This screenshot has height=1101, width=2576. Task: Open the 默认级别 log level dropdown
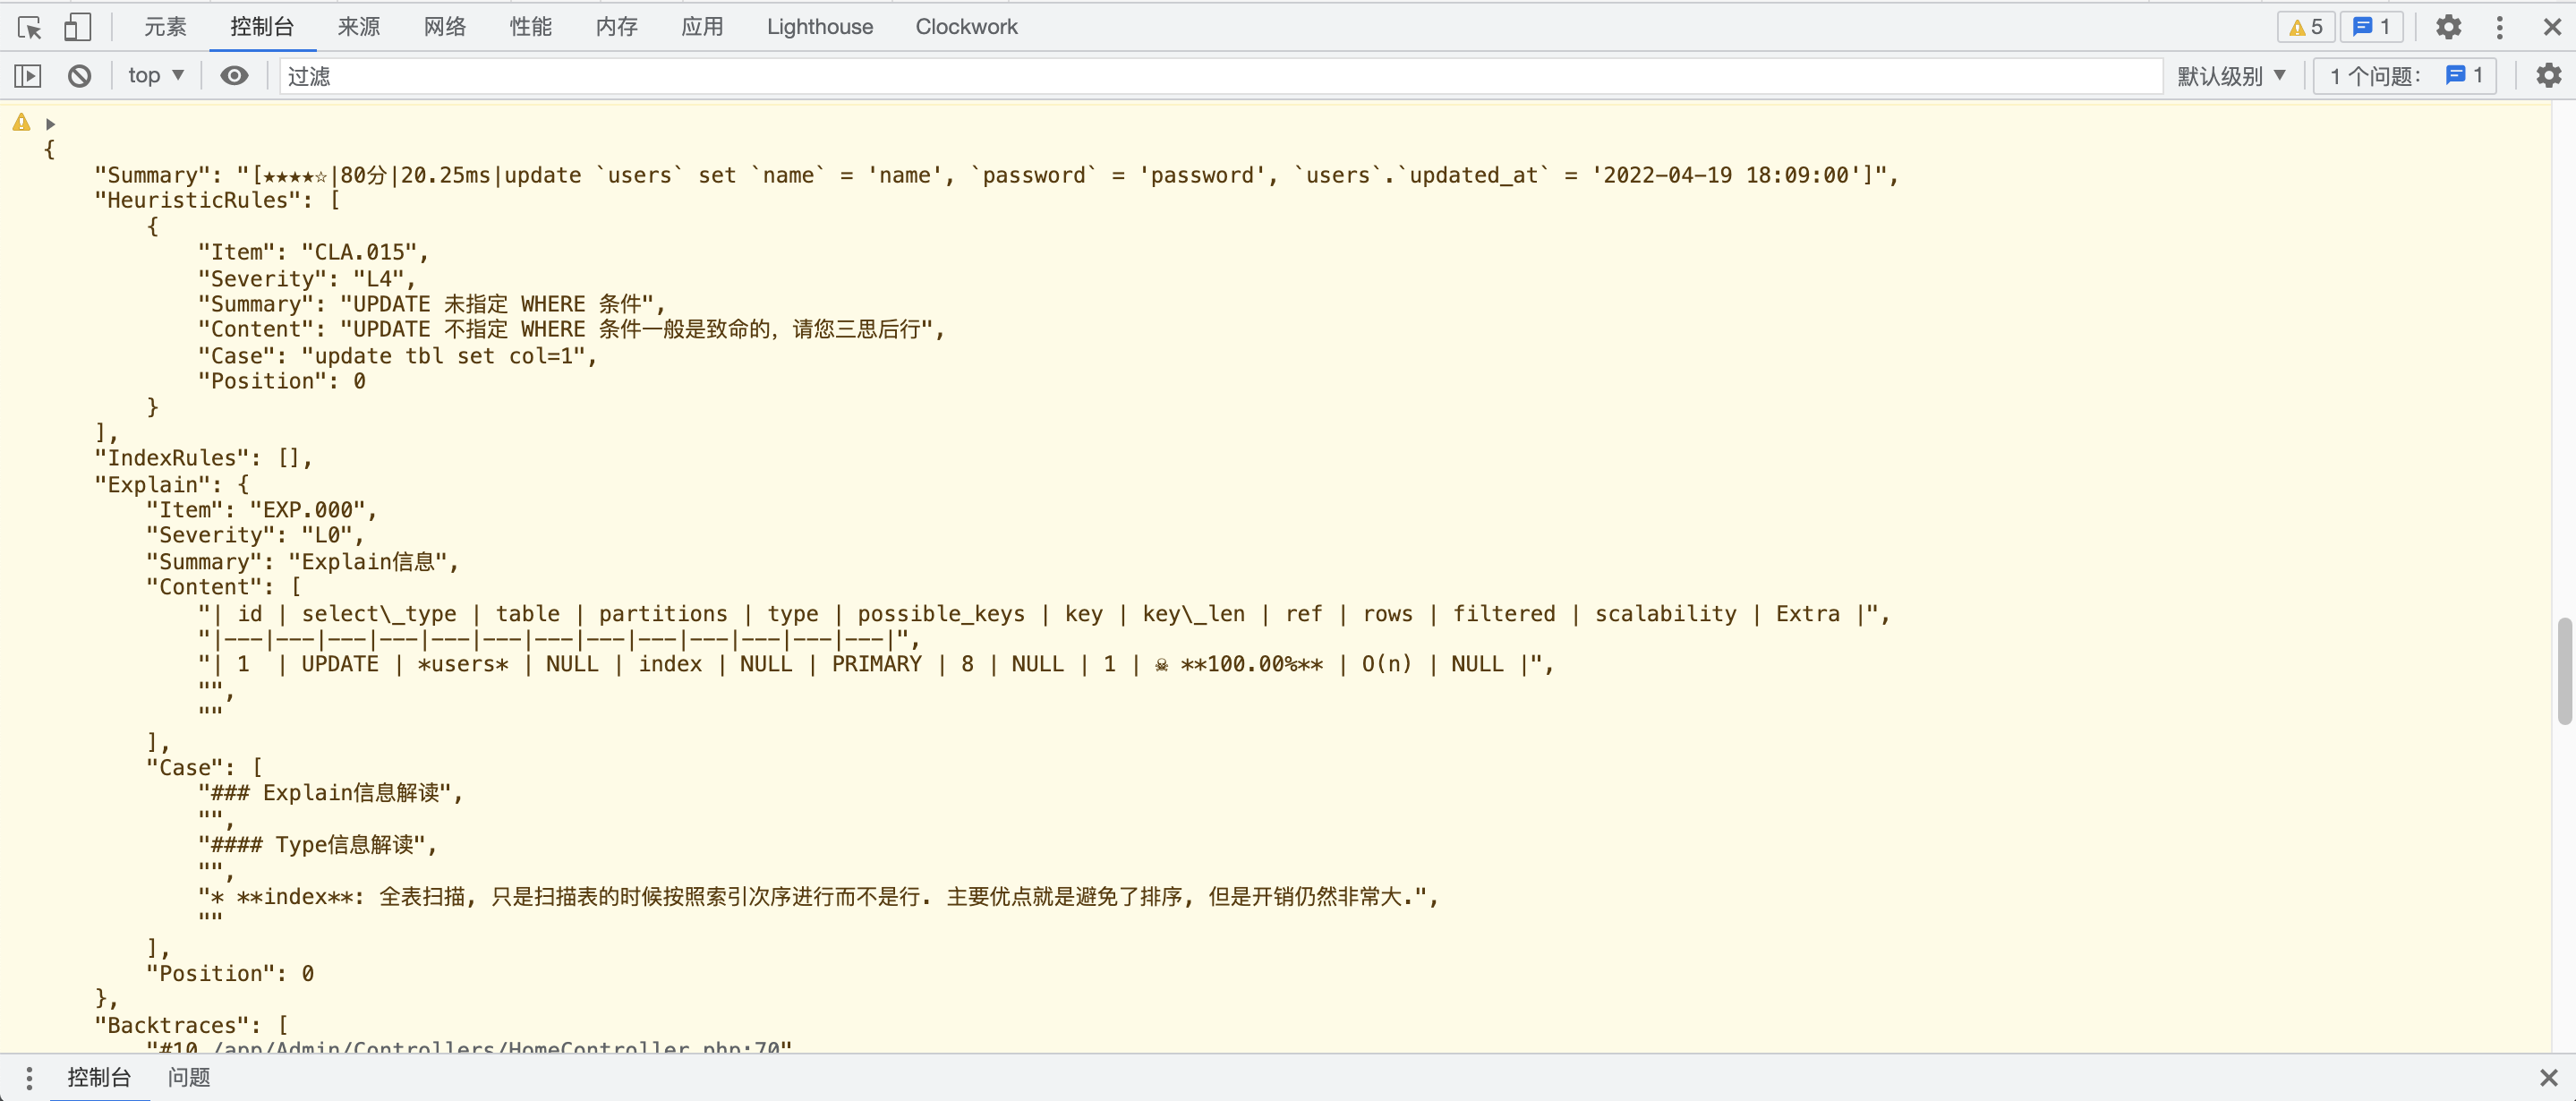(x=2231, y=76)
